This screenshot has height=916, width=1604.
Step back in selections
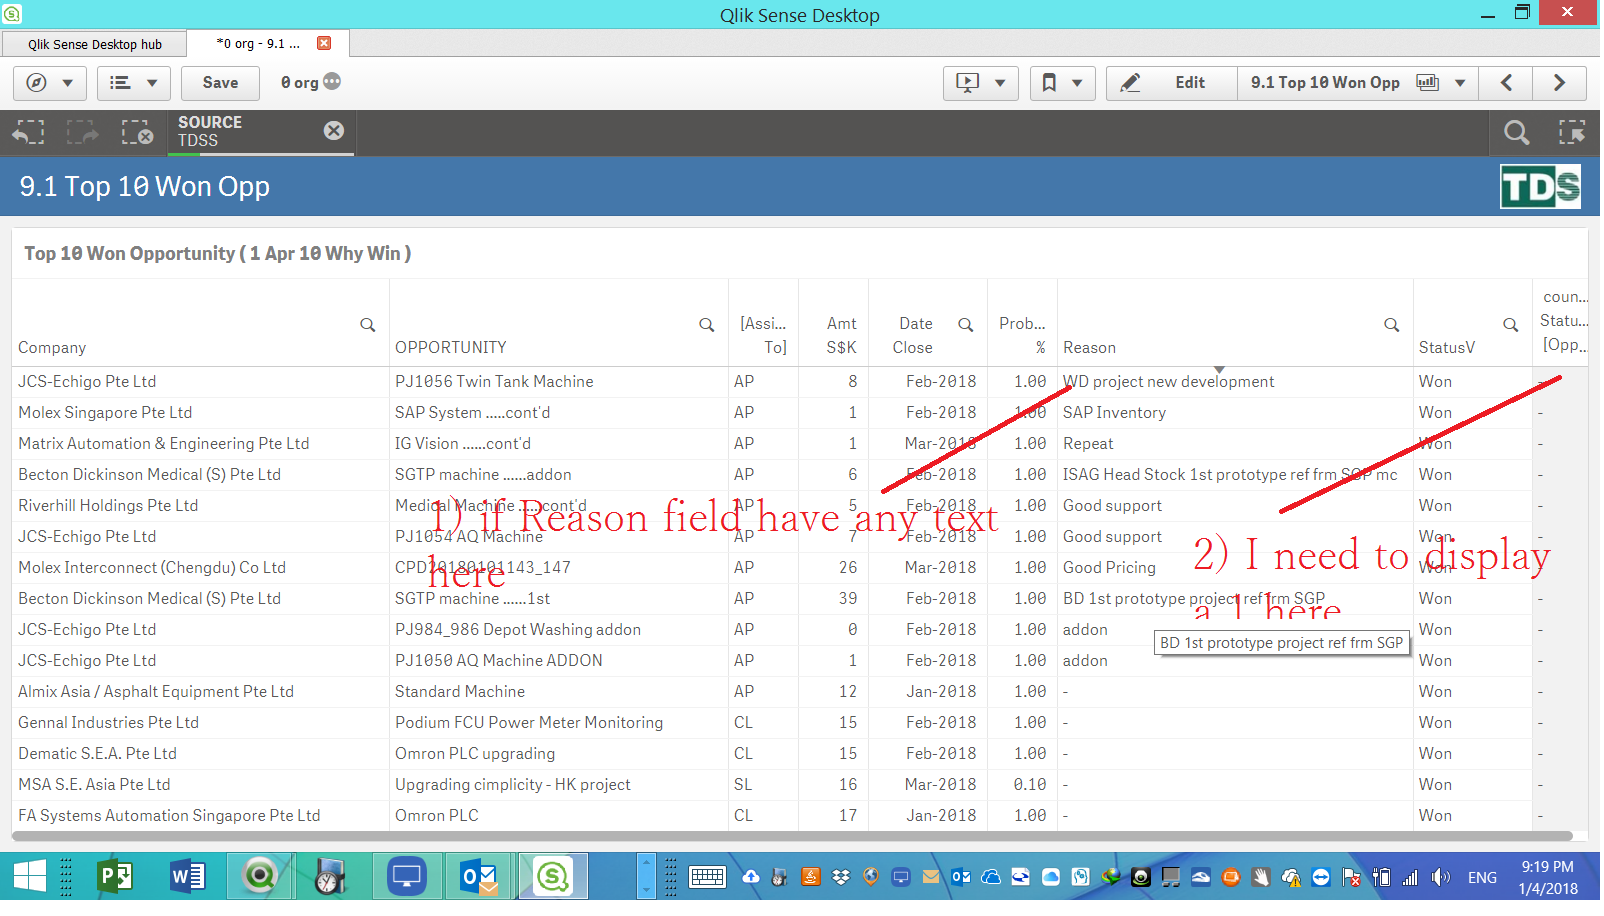coord(29,132)
